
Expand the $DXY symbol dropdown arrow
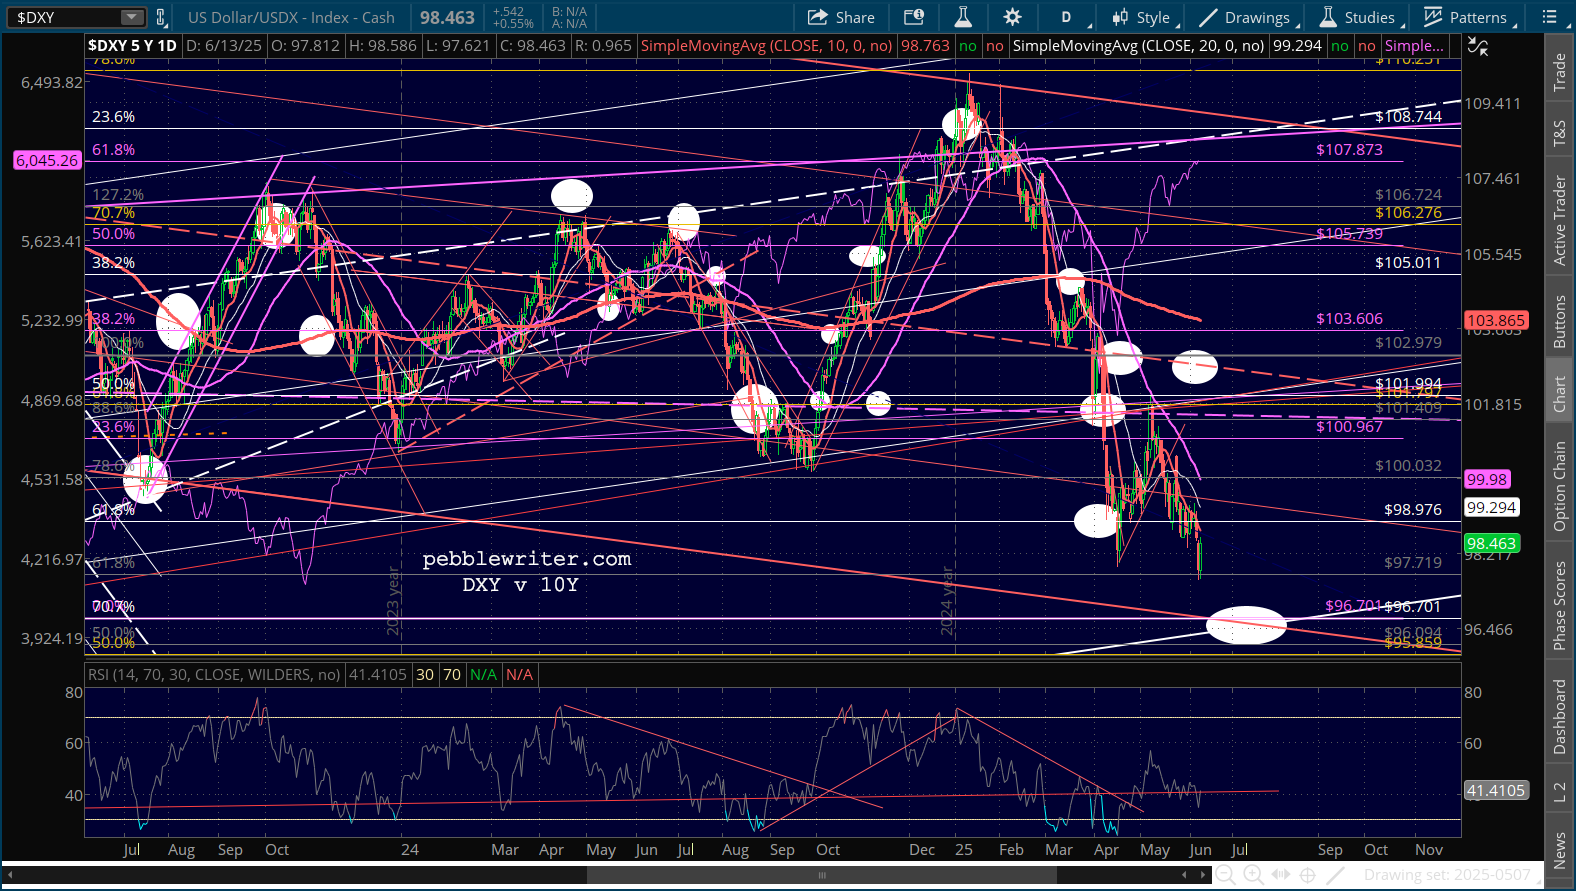[133, 17]
